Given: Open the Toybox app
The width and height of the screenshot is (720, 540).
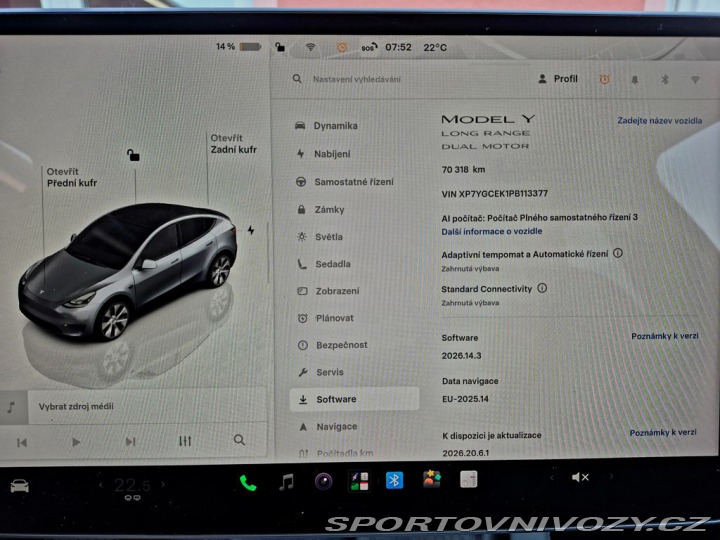Looking at the screenshot, I should coord(432,479).
